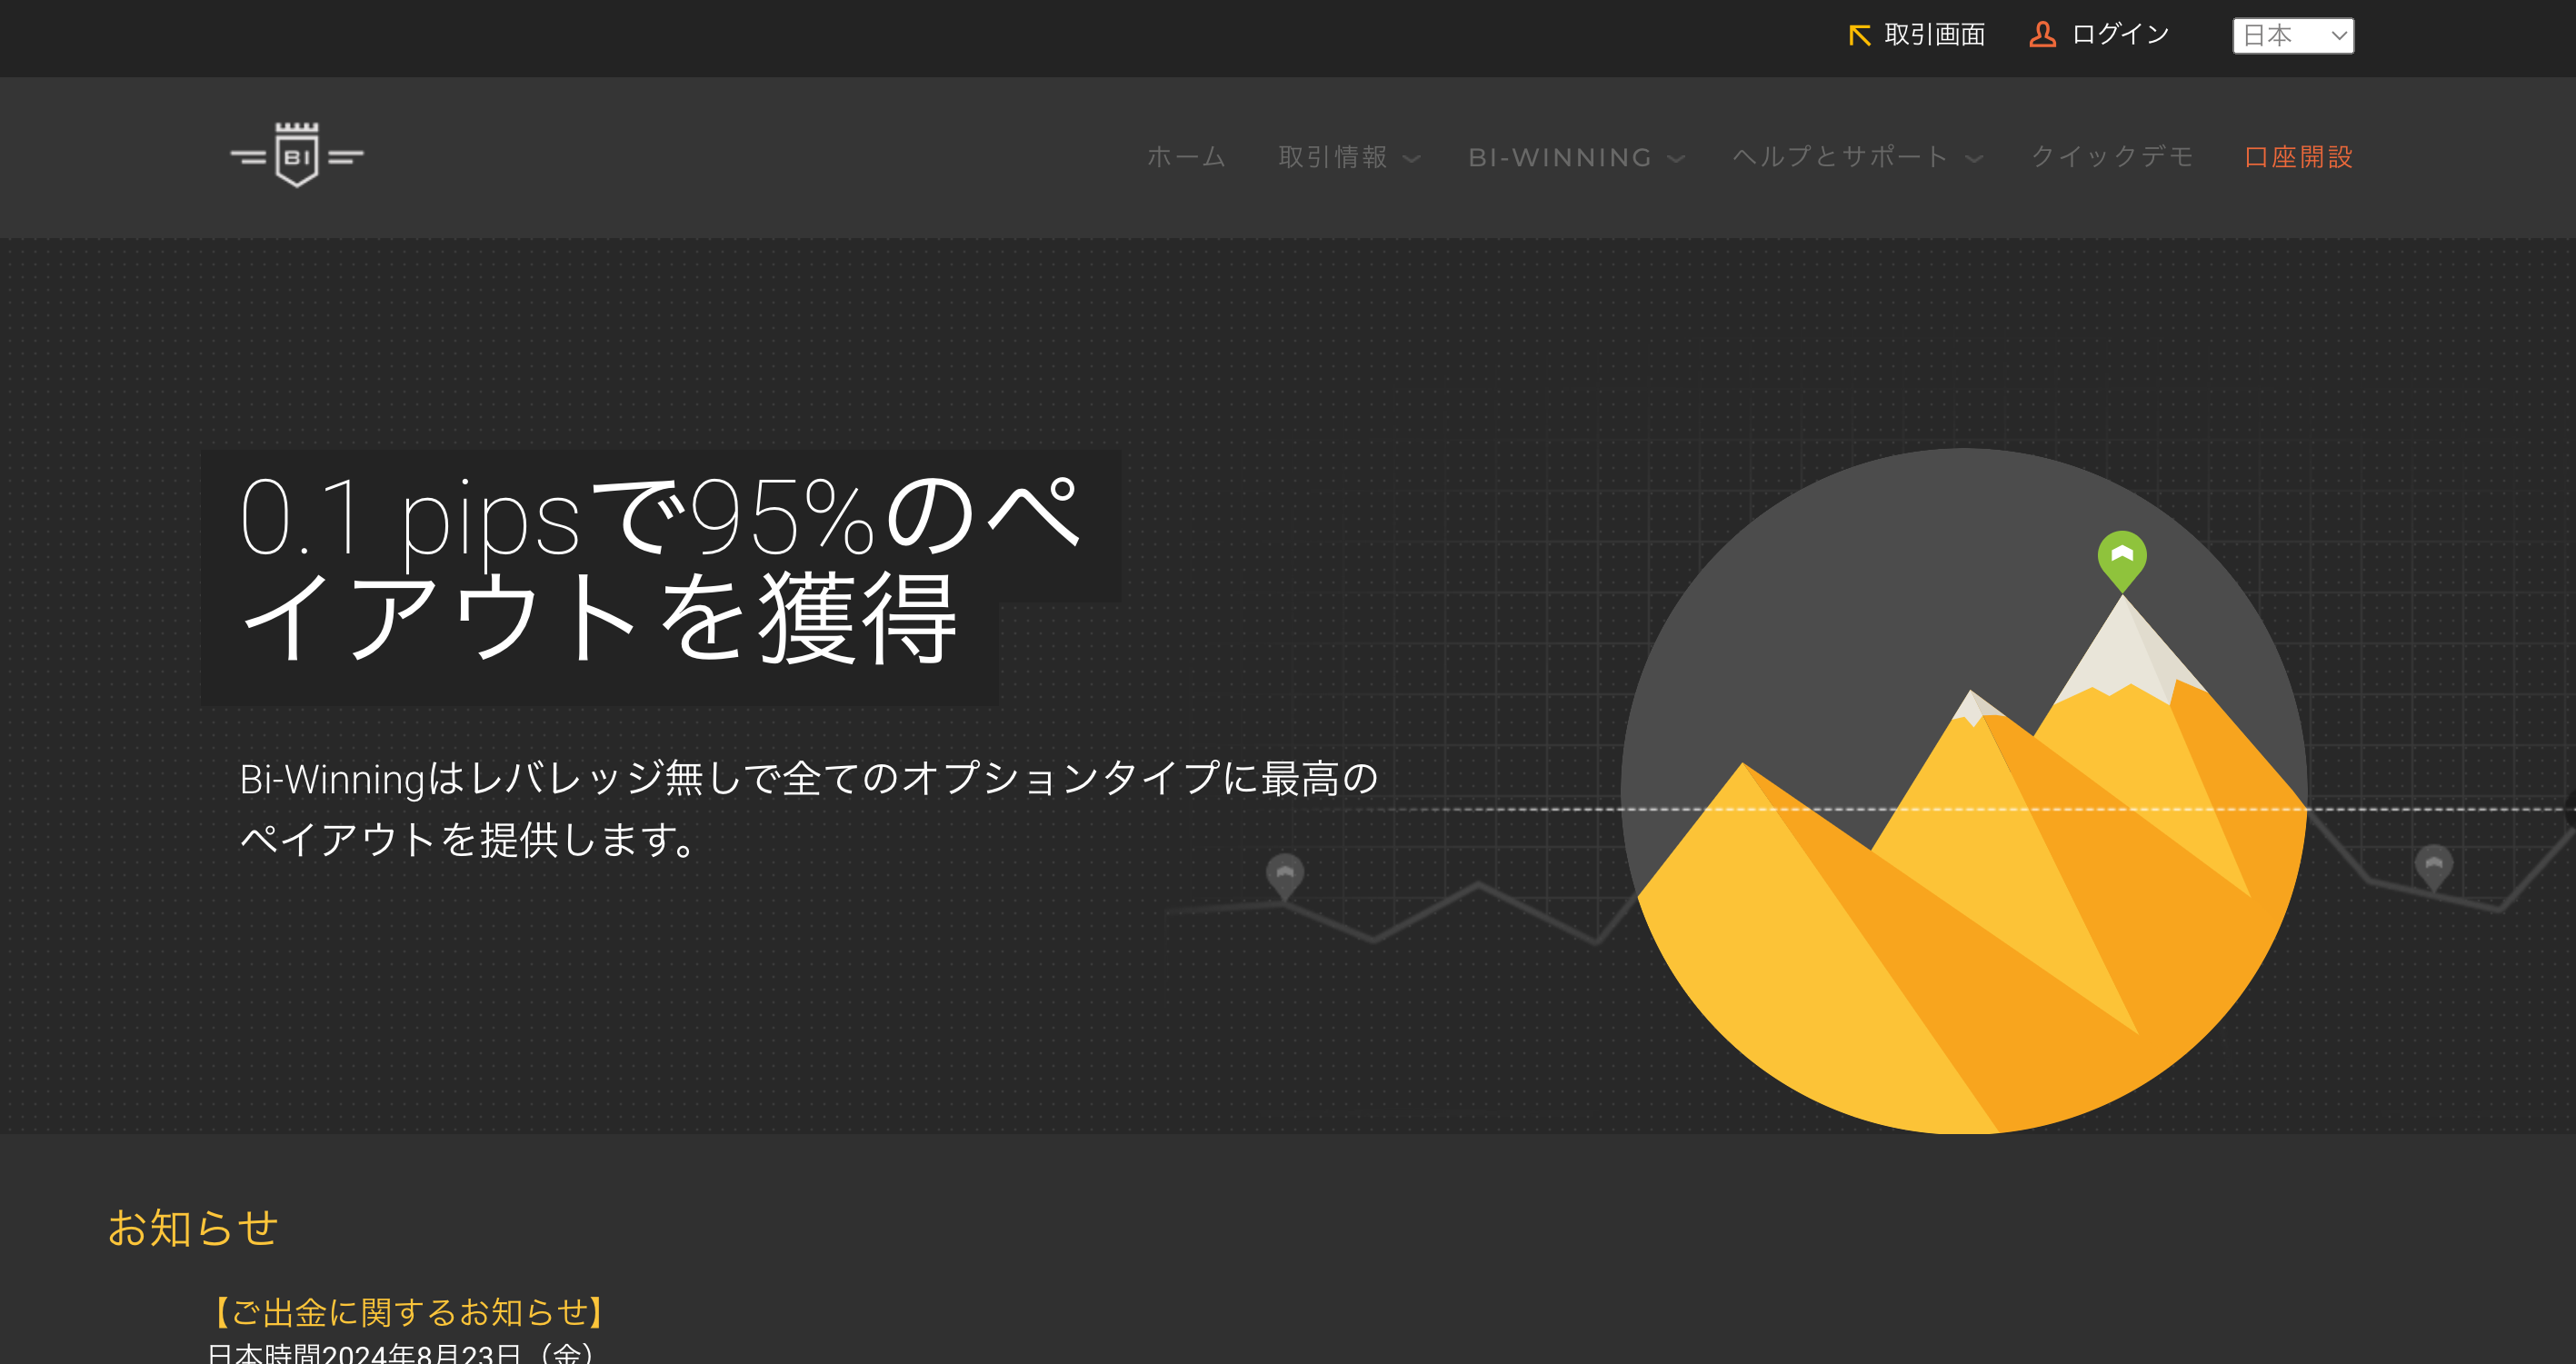Open the 日本 language dropdown
Image resolution: width=2576 pixels, height=1364 pixels.
2292,36
